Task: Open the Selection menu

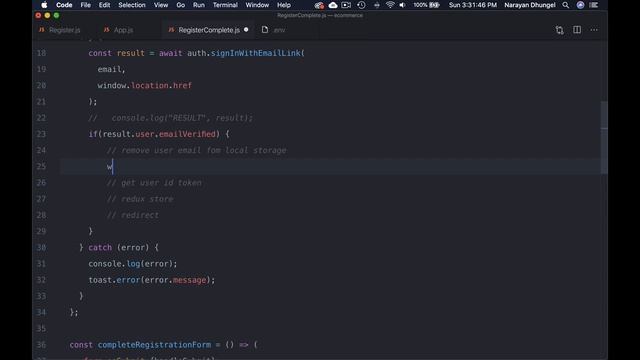Action: 132,5
